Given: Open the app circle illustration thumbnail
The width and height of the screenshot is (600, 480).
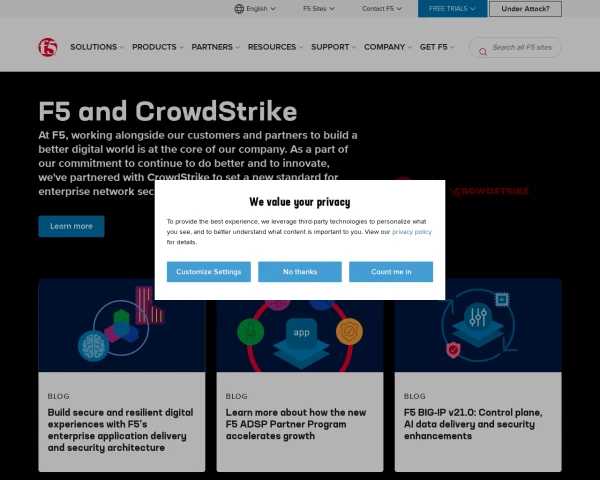Looking at the screenshot, I should tap(300, 336).
